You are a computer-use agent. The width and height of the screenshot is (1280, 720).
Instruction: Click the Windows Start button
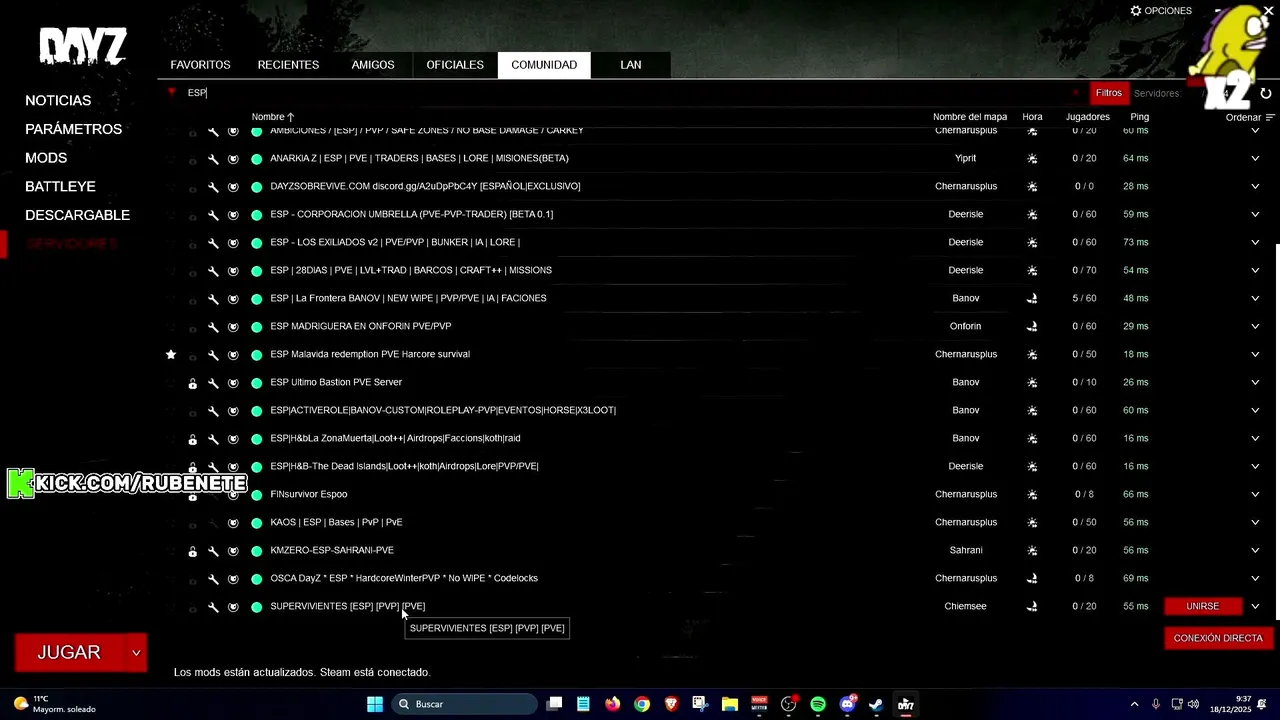(x=375, y=704)
